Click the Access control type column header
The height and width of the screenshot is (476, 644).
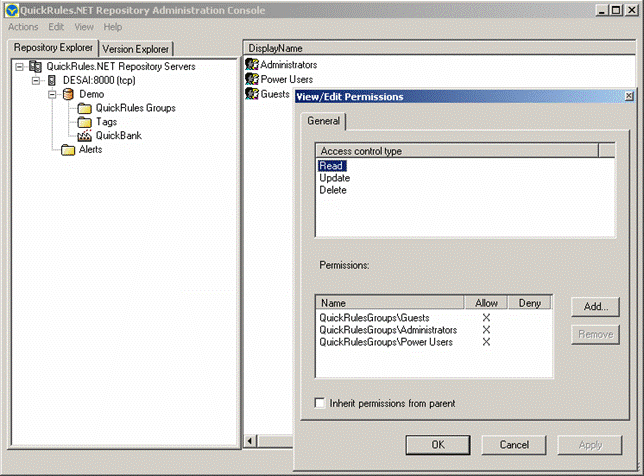coord(457,151)
